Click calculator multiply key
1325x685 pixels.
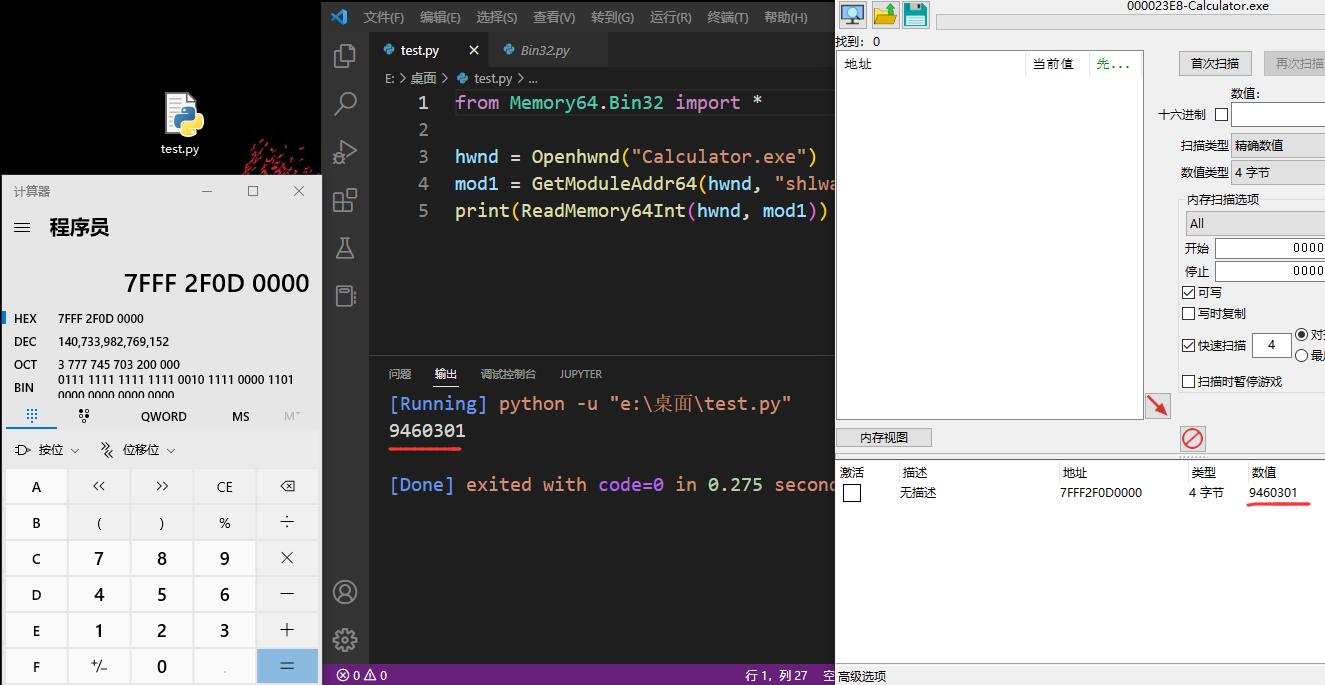(x=287, y=558)
